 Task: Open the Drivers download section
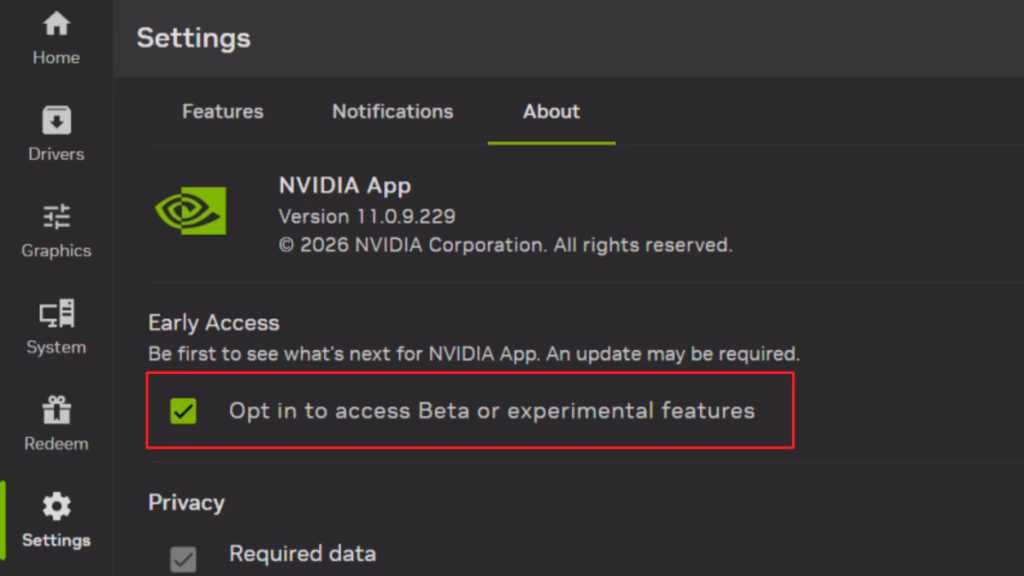[x=56, y=134]
